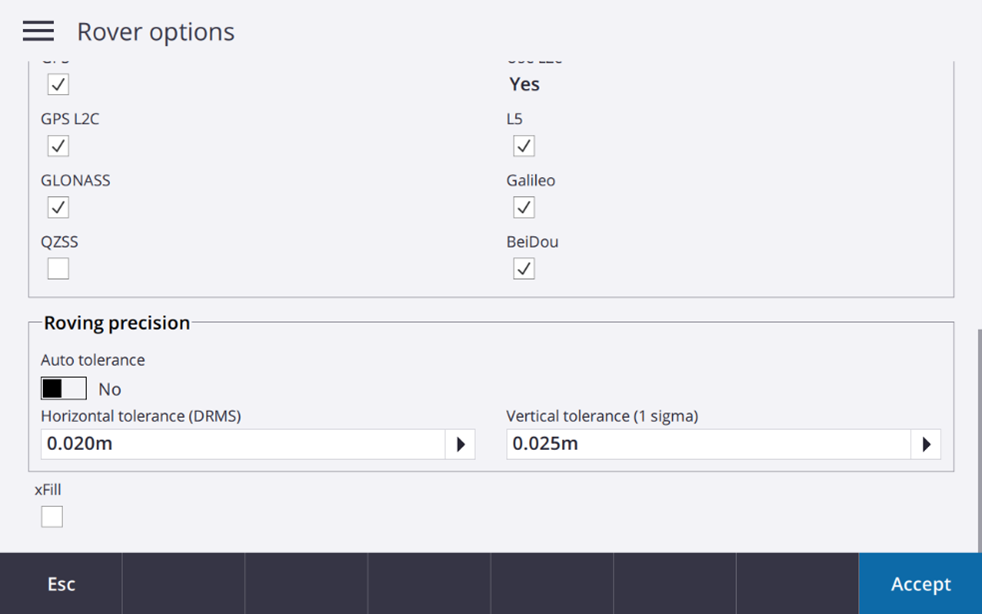The image size is (982, 614).
Task: Disable the GLONASS checkbox
Action: (58, 207)
